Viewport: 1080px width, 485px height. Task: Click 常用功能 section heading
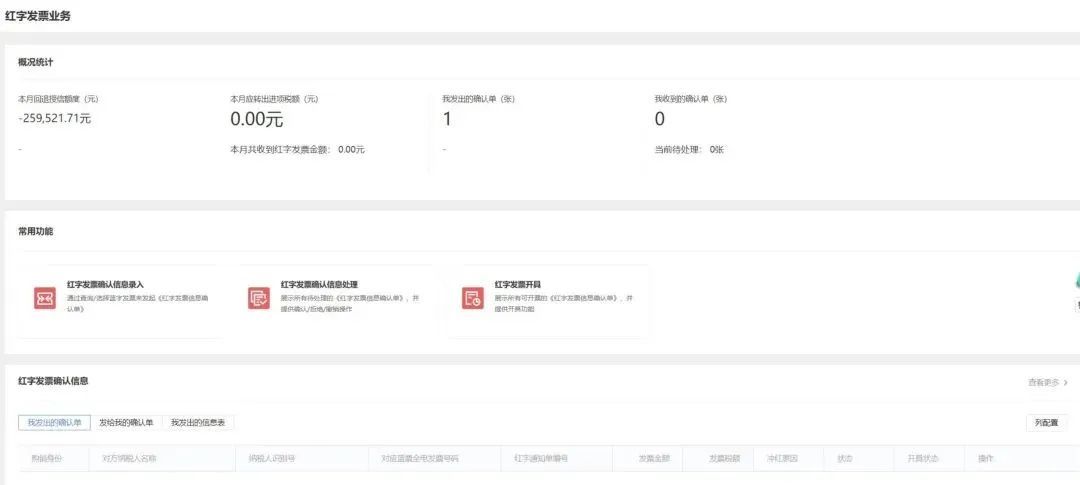click(x=36, y=231)
